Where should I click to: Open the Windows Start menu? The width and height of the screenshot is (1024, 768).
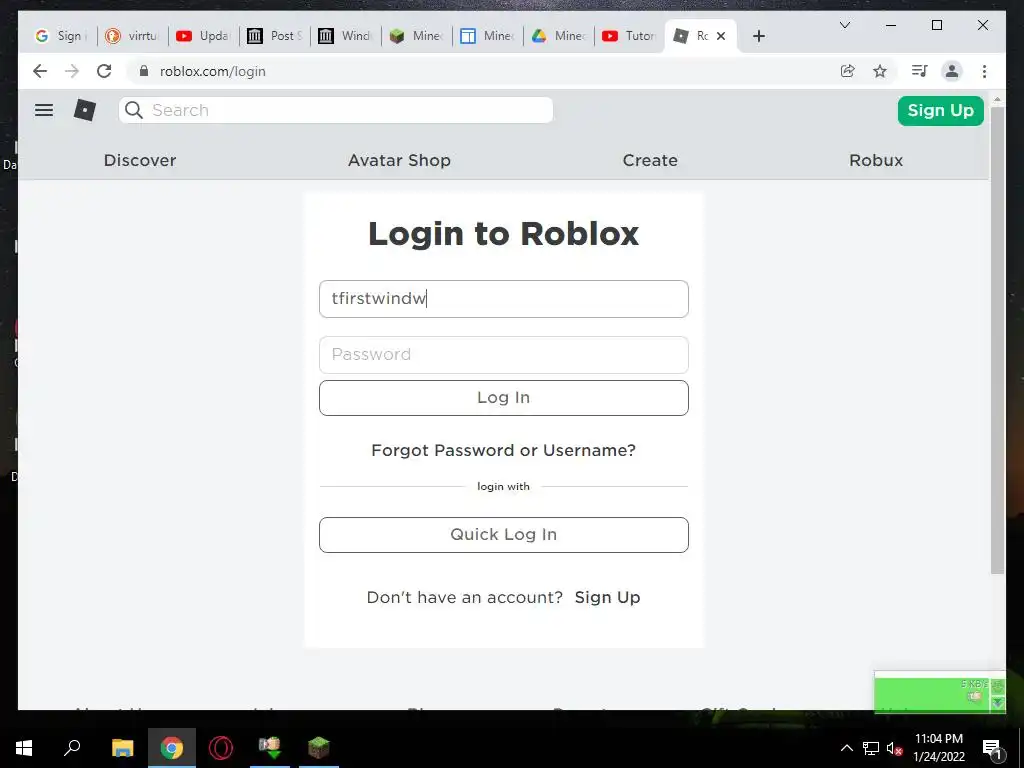pos(24,748)
